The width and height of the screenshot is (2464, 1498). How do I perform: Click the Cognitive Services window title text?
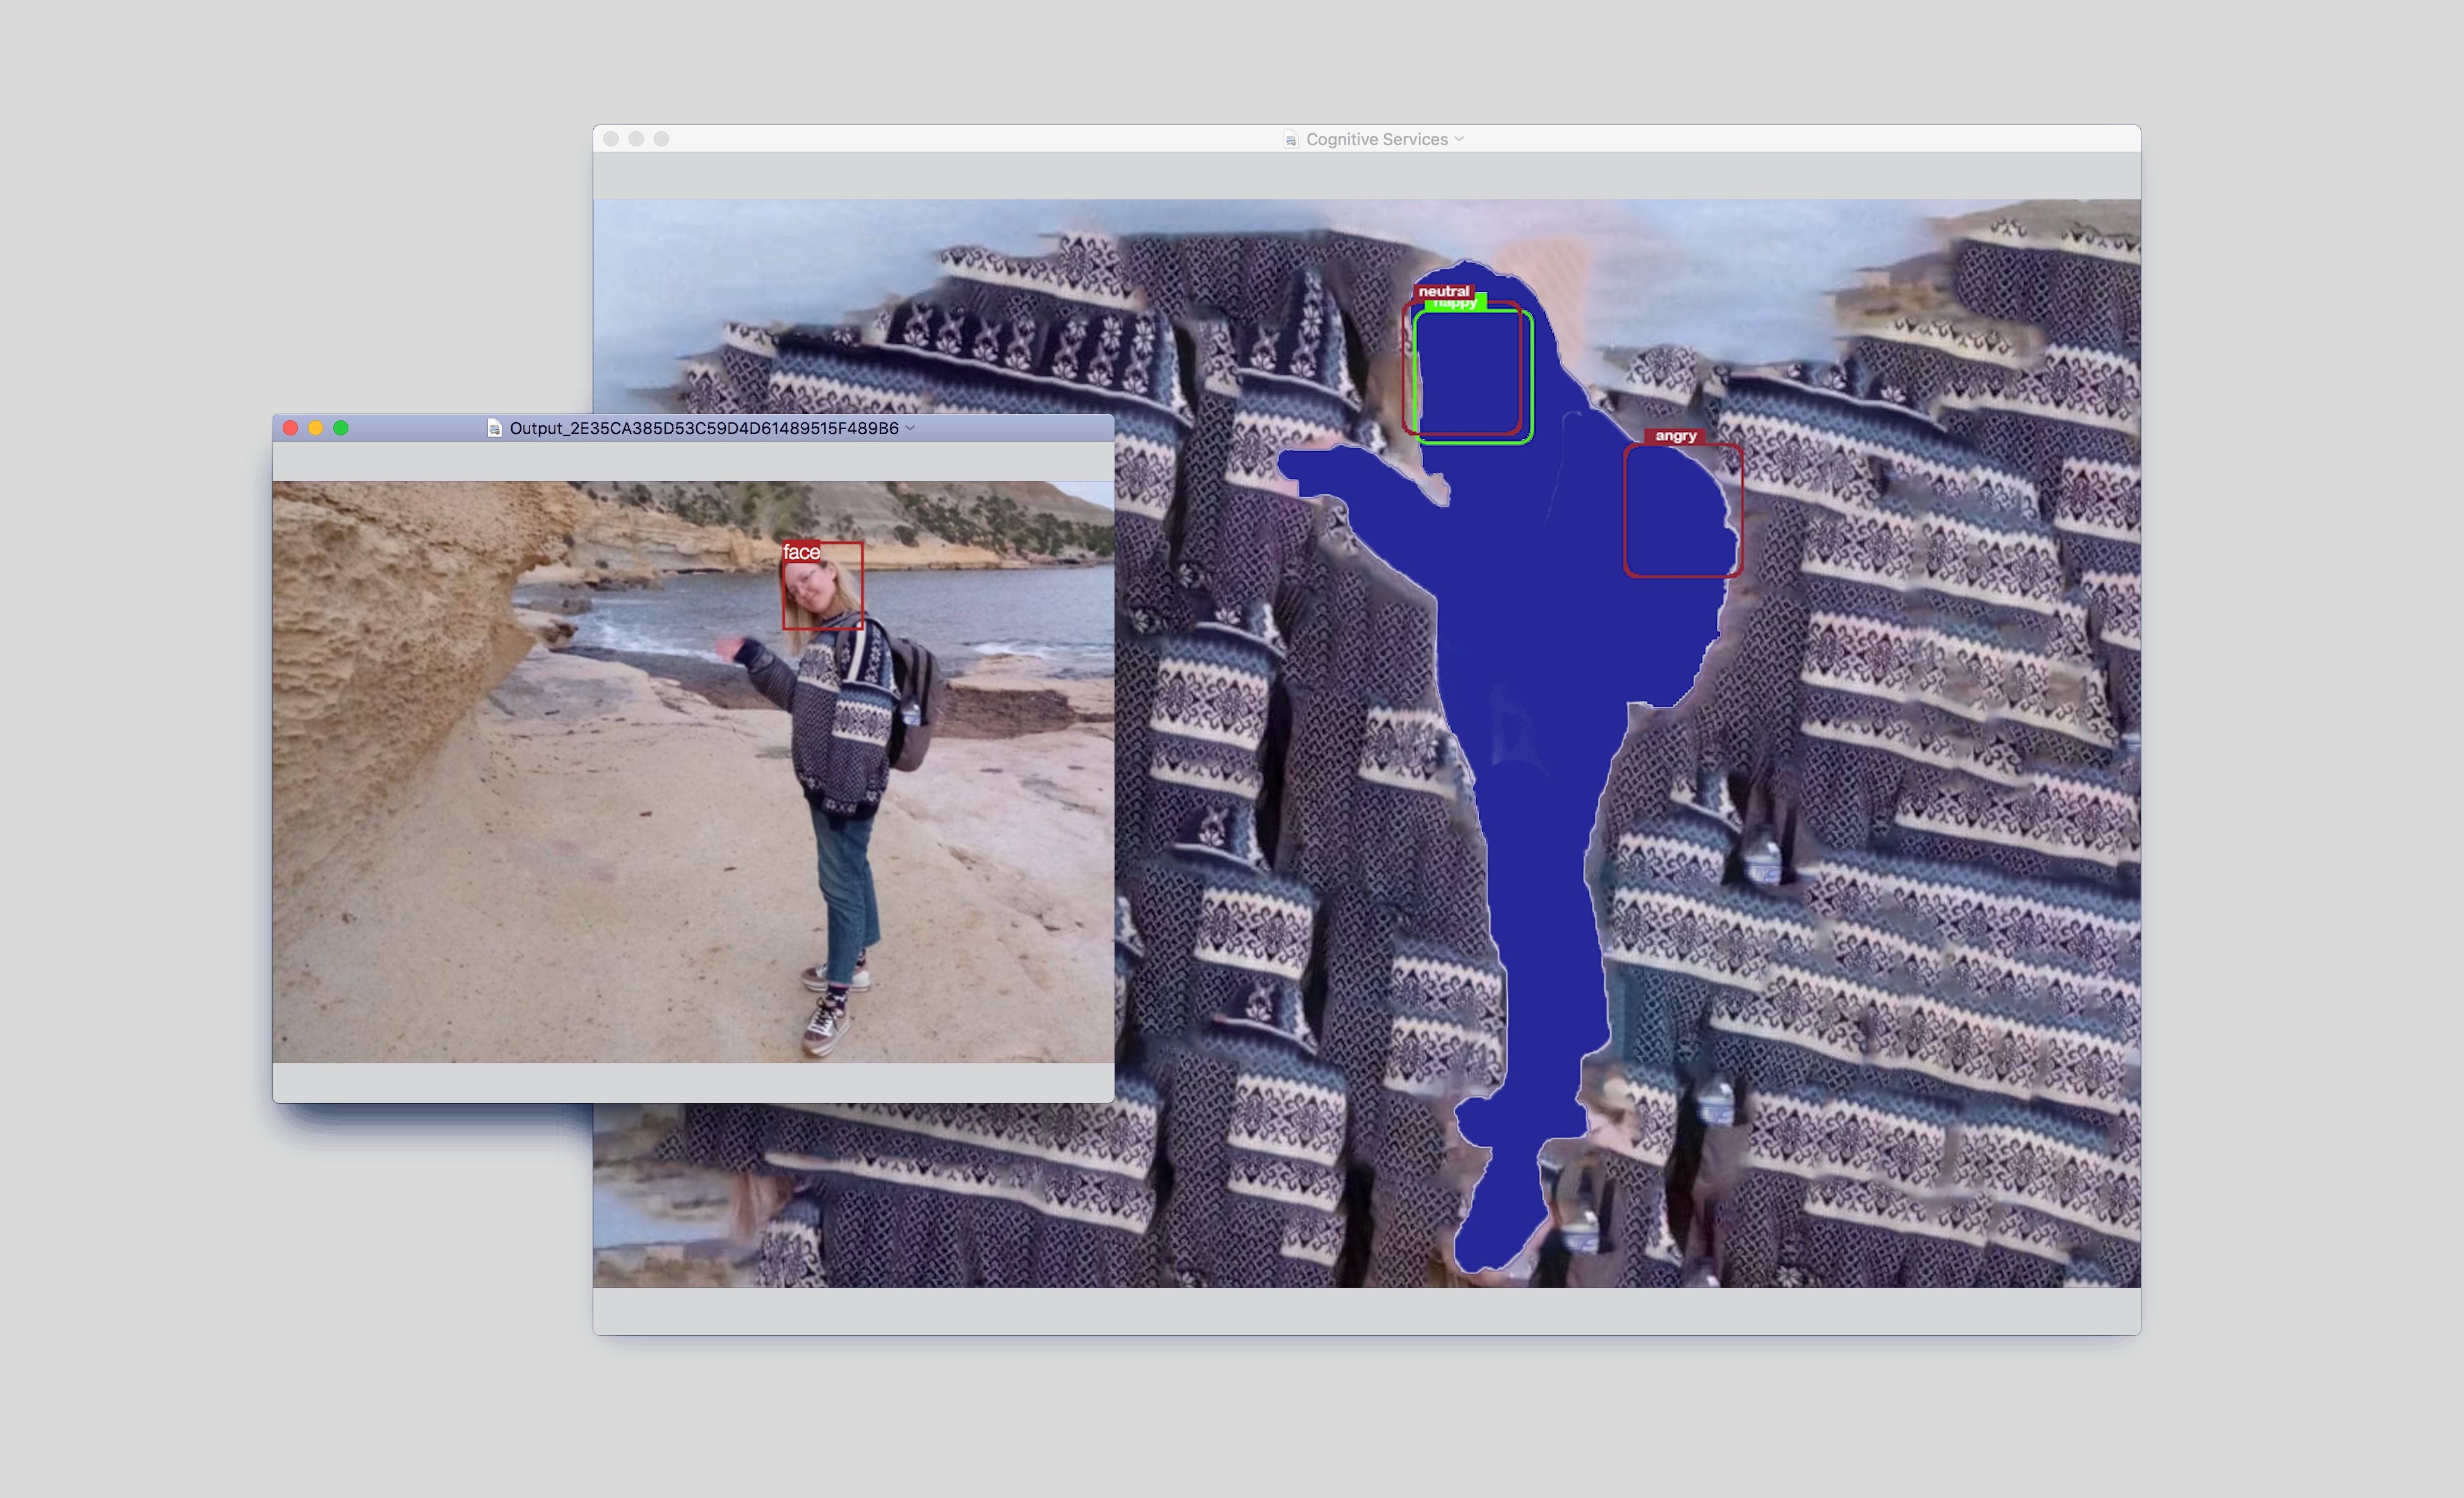(x=1376, y=139)
